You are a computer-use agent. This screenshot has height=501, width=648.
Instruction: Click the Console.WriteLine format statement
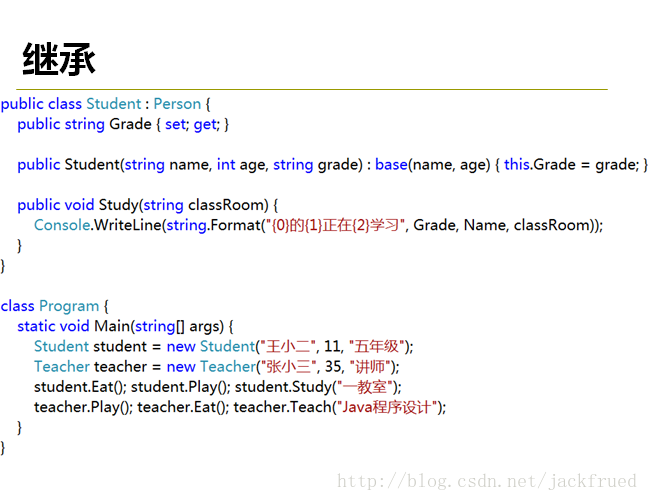(x=319, y=225)
